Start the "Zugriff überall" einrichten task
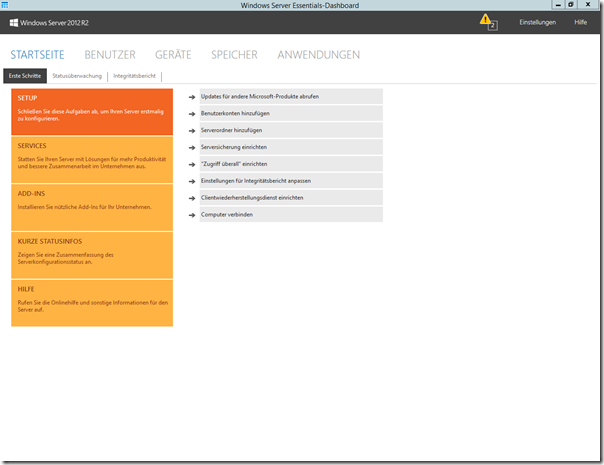 291,164
